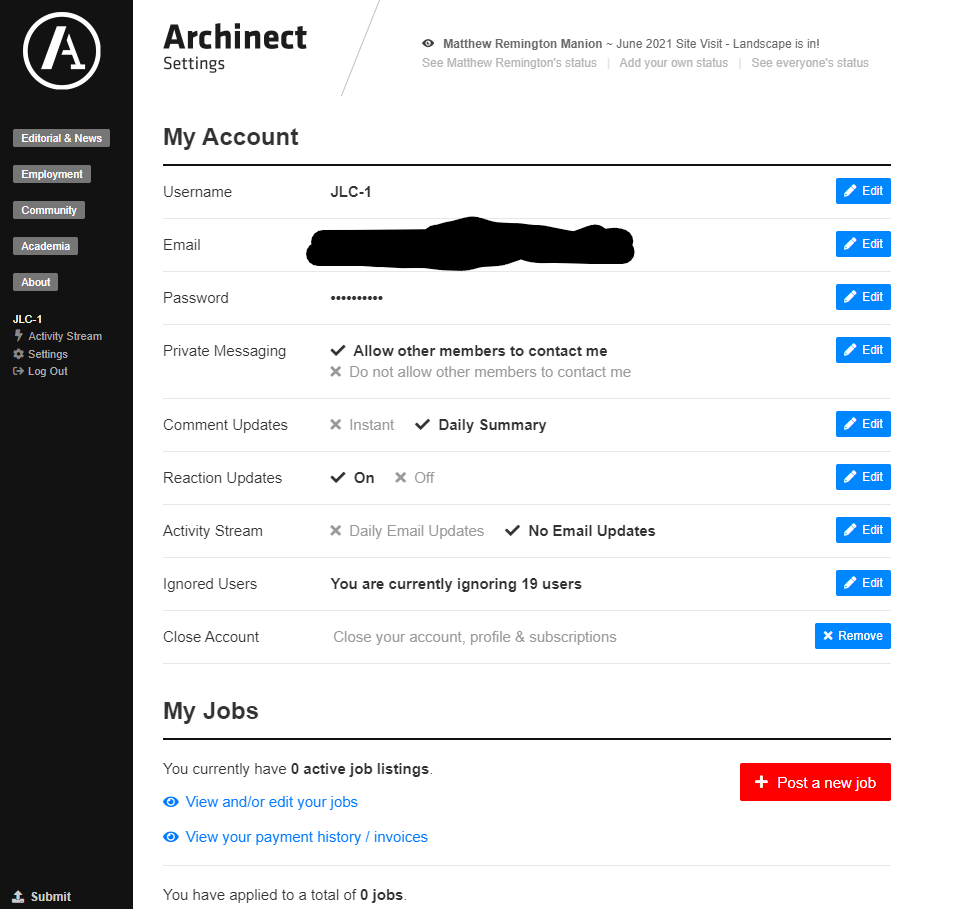Click the gear icon beside Settings in sidebar
The image size is (976, 909).
pyautogui.click(x=19, y=354)
